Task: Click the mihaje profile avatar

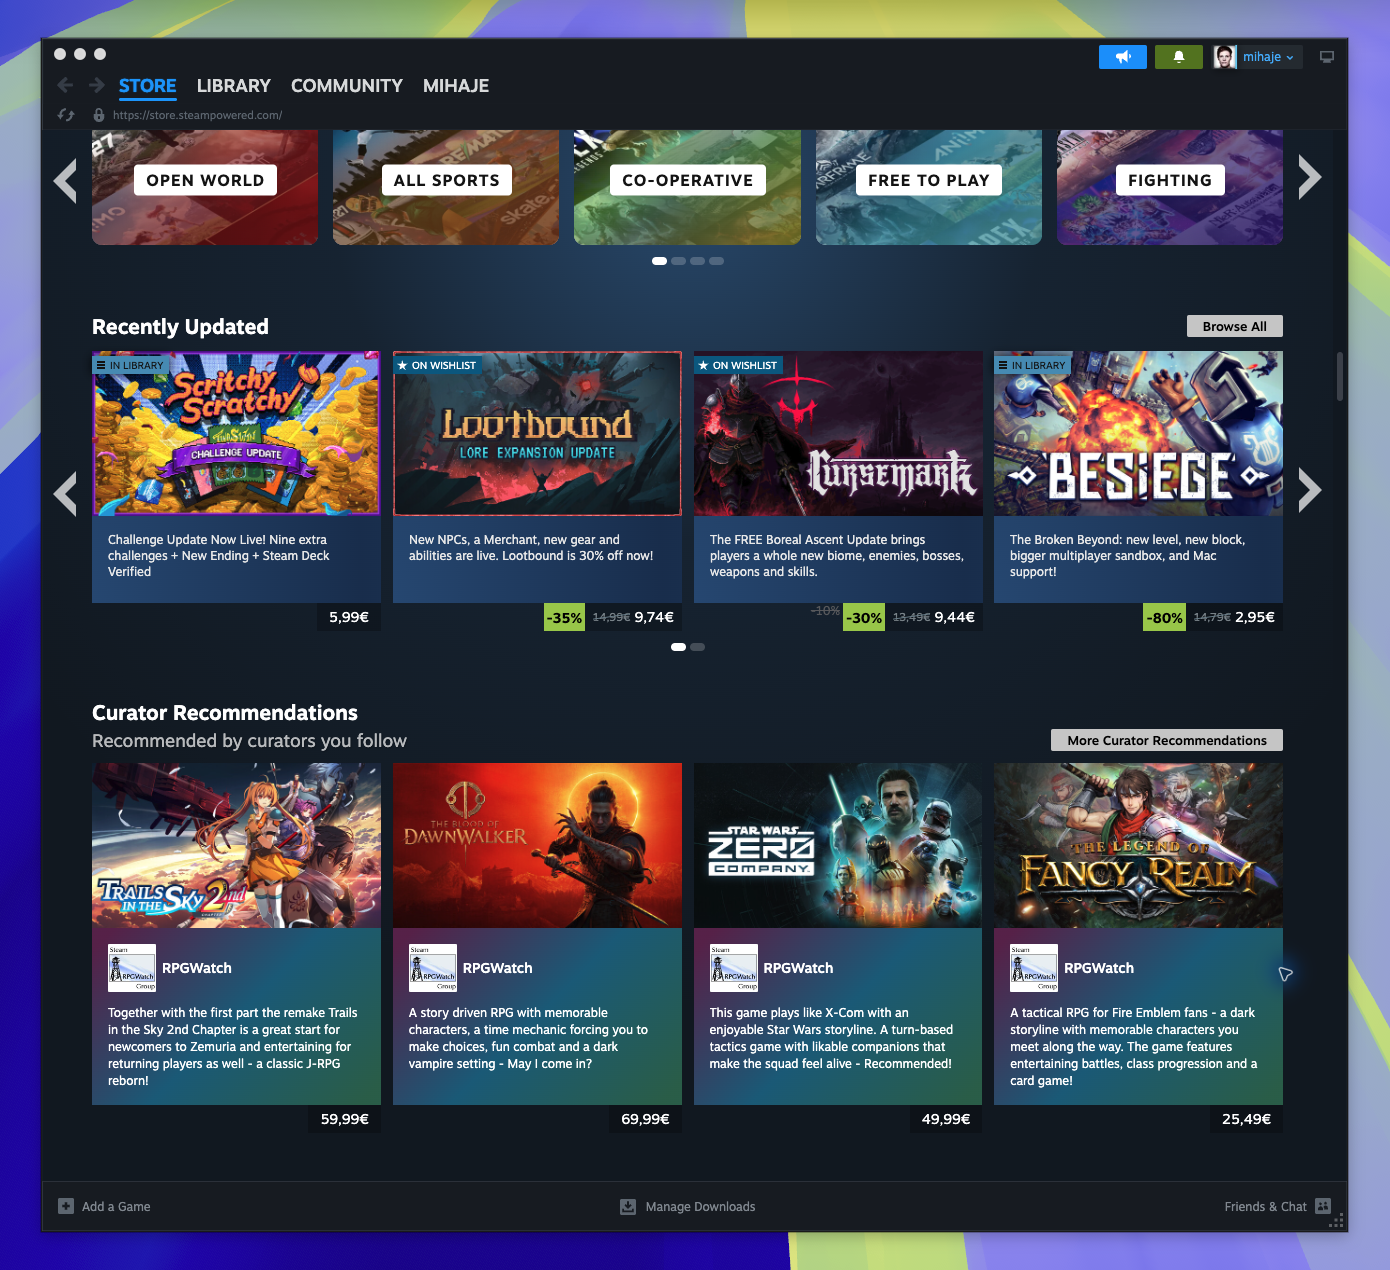Action: tap(1225, 57)
